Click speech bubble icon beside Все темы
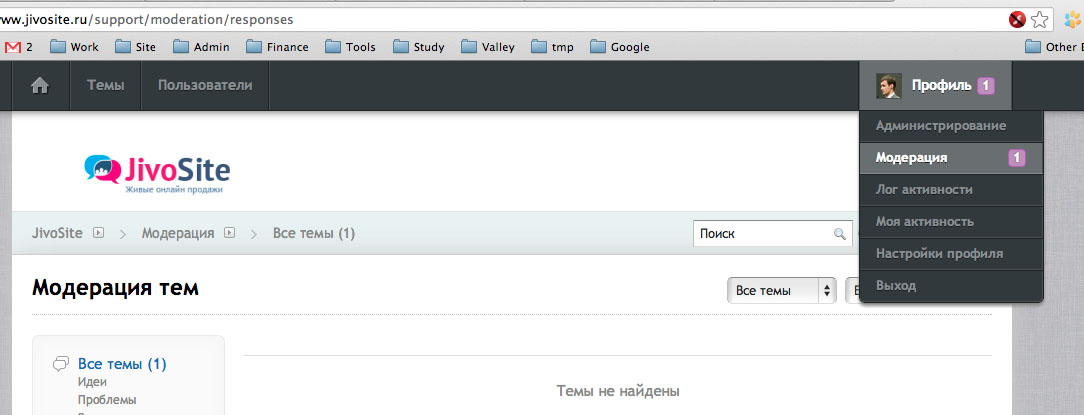The height and width of the screenshot is (415, 1084). pos(61,364)
